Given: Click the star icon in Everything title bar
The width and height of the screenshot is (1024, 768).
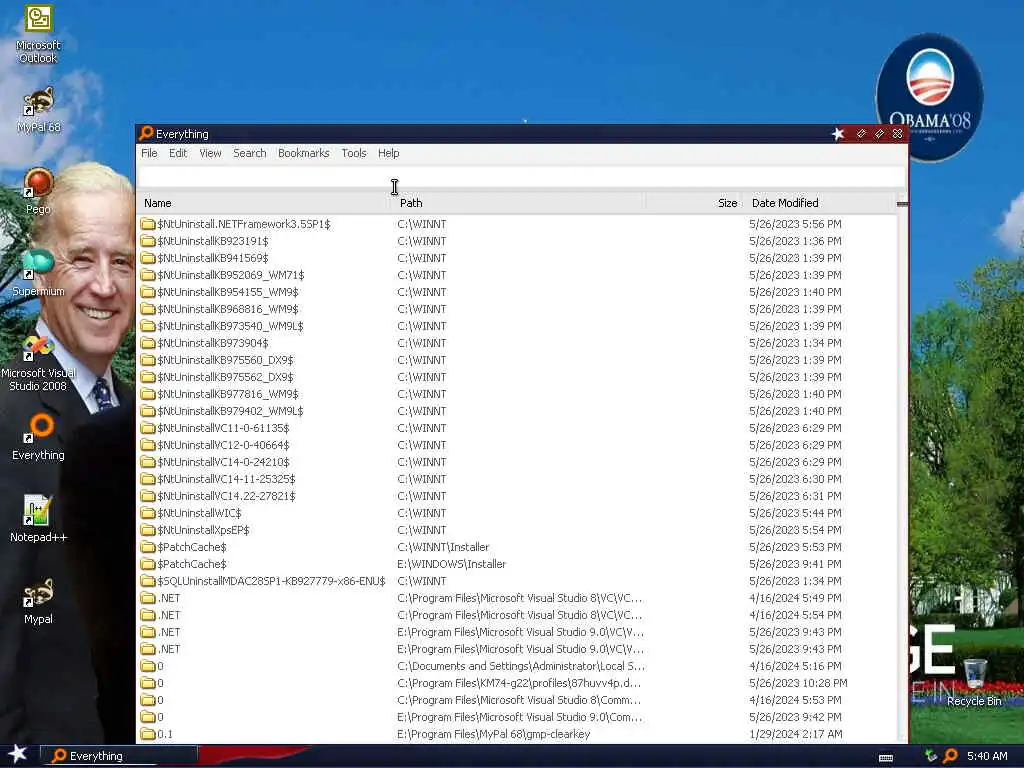Looking at the screenshot, I should [838, 134].
